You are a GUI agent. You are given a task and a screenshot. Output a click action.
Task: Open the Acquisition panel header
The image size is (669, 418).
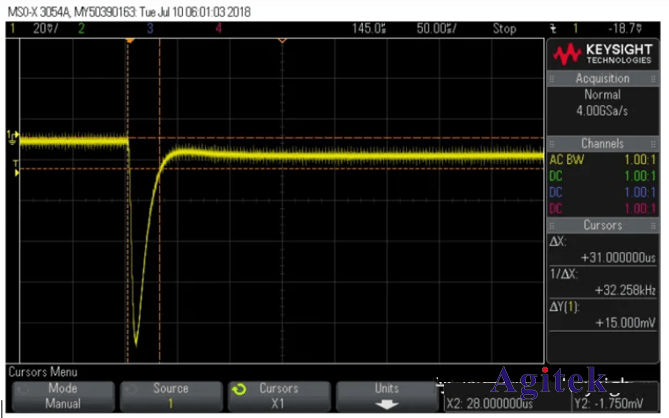pyautogui.click(x=603, y=79)
